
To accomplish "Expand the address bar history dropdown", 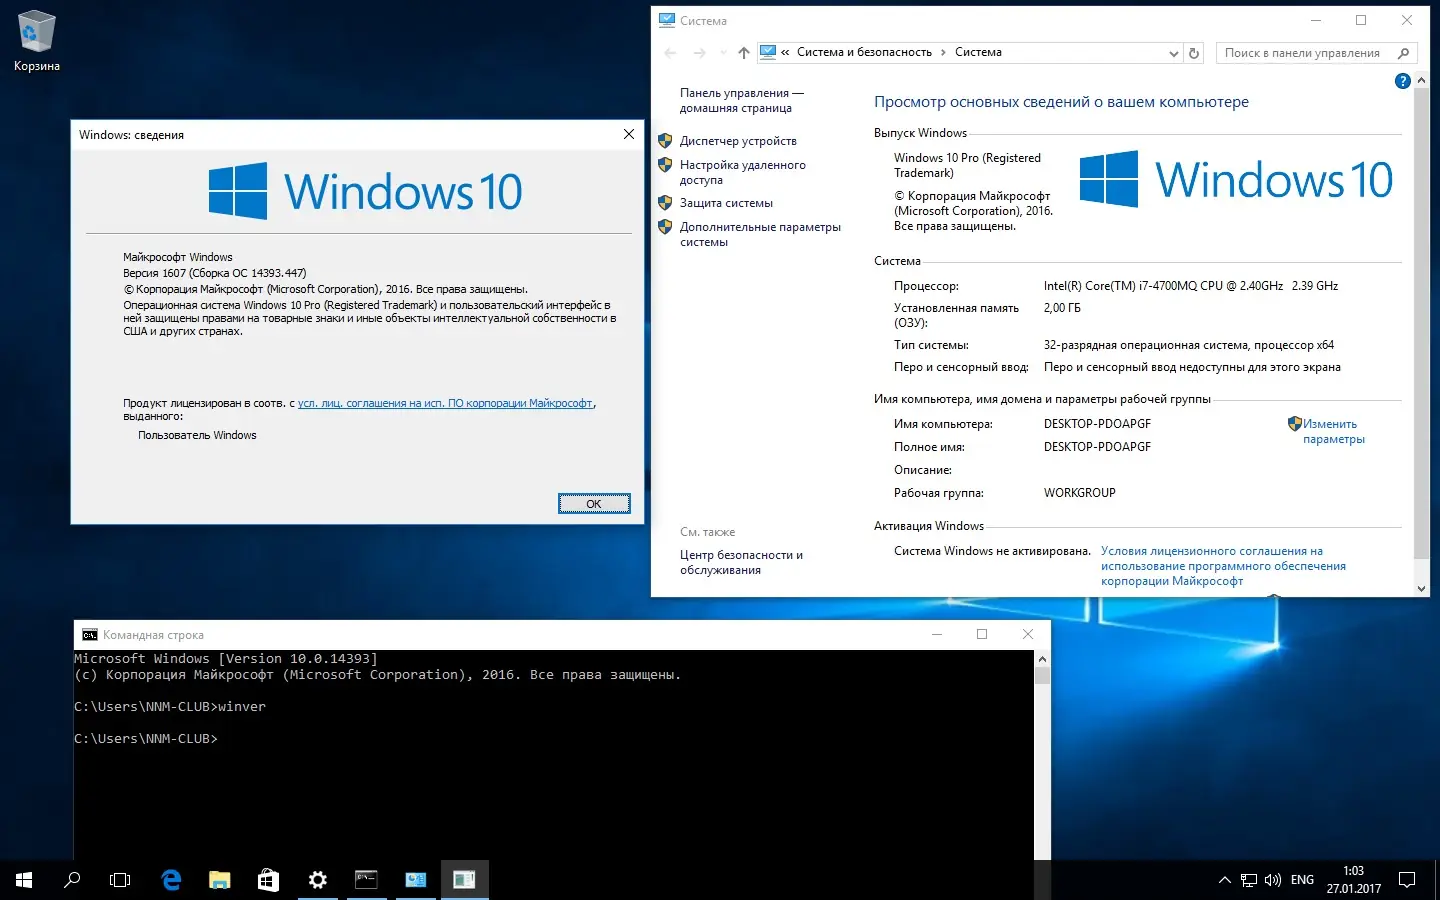I will (1174, 53).
